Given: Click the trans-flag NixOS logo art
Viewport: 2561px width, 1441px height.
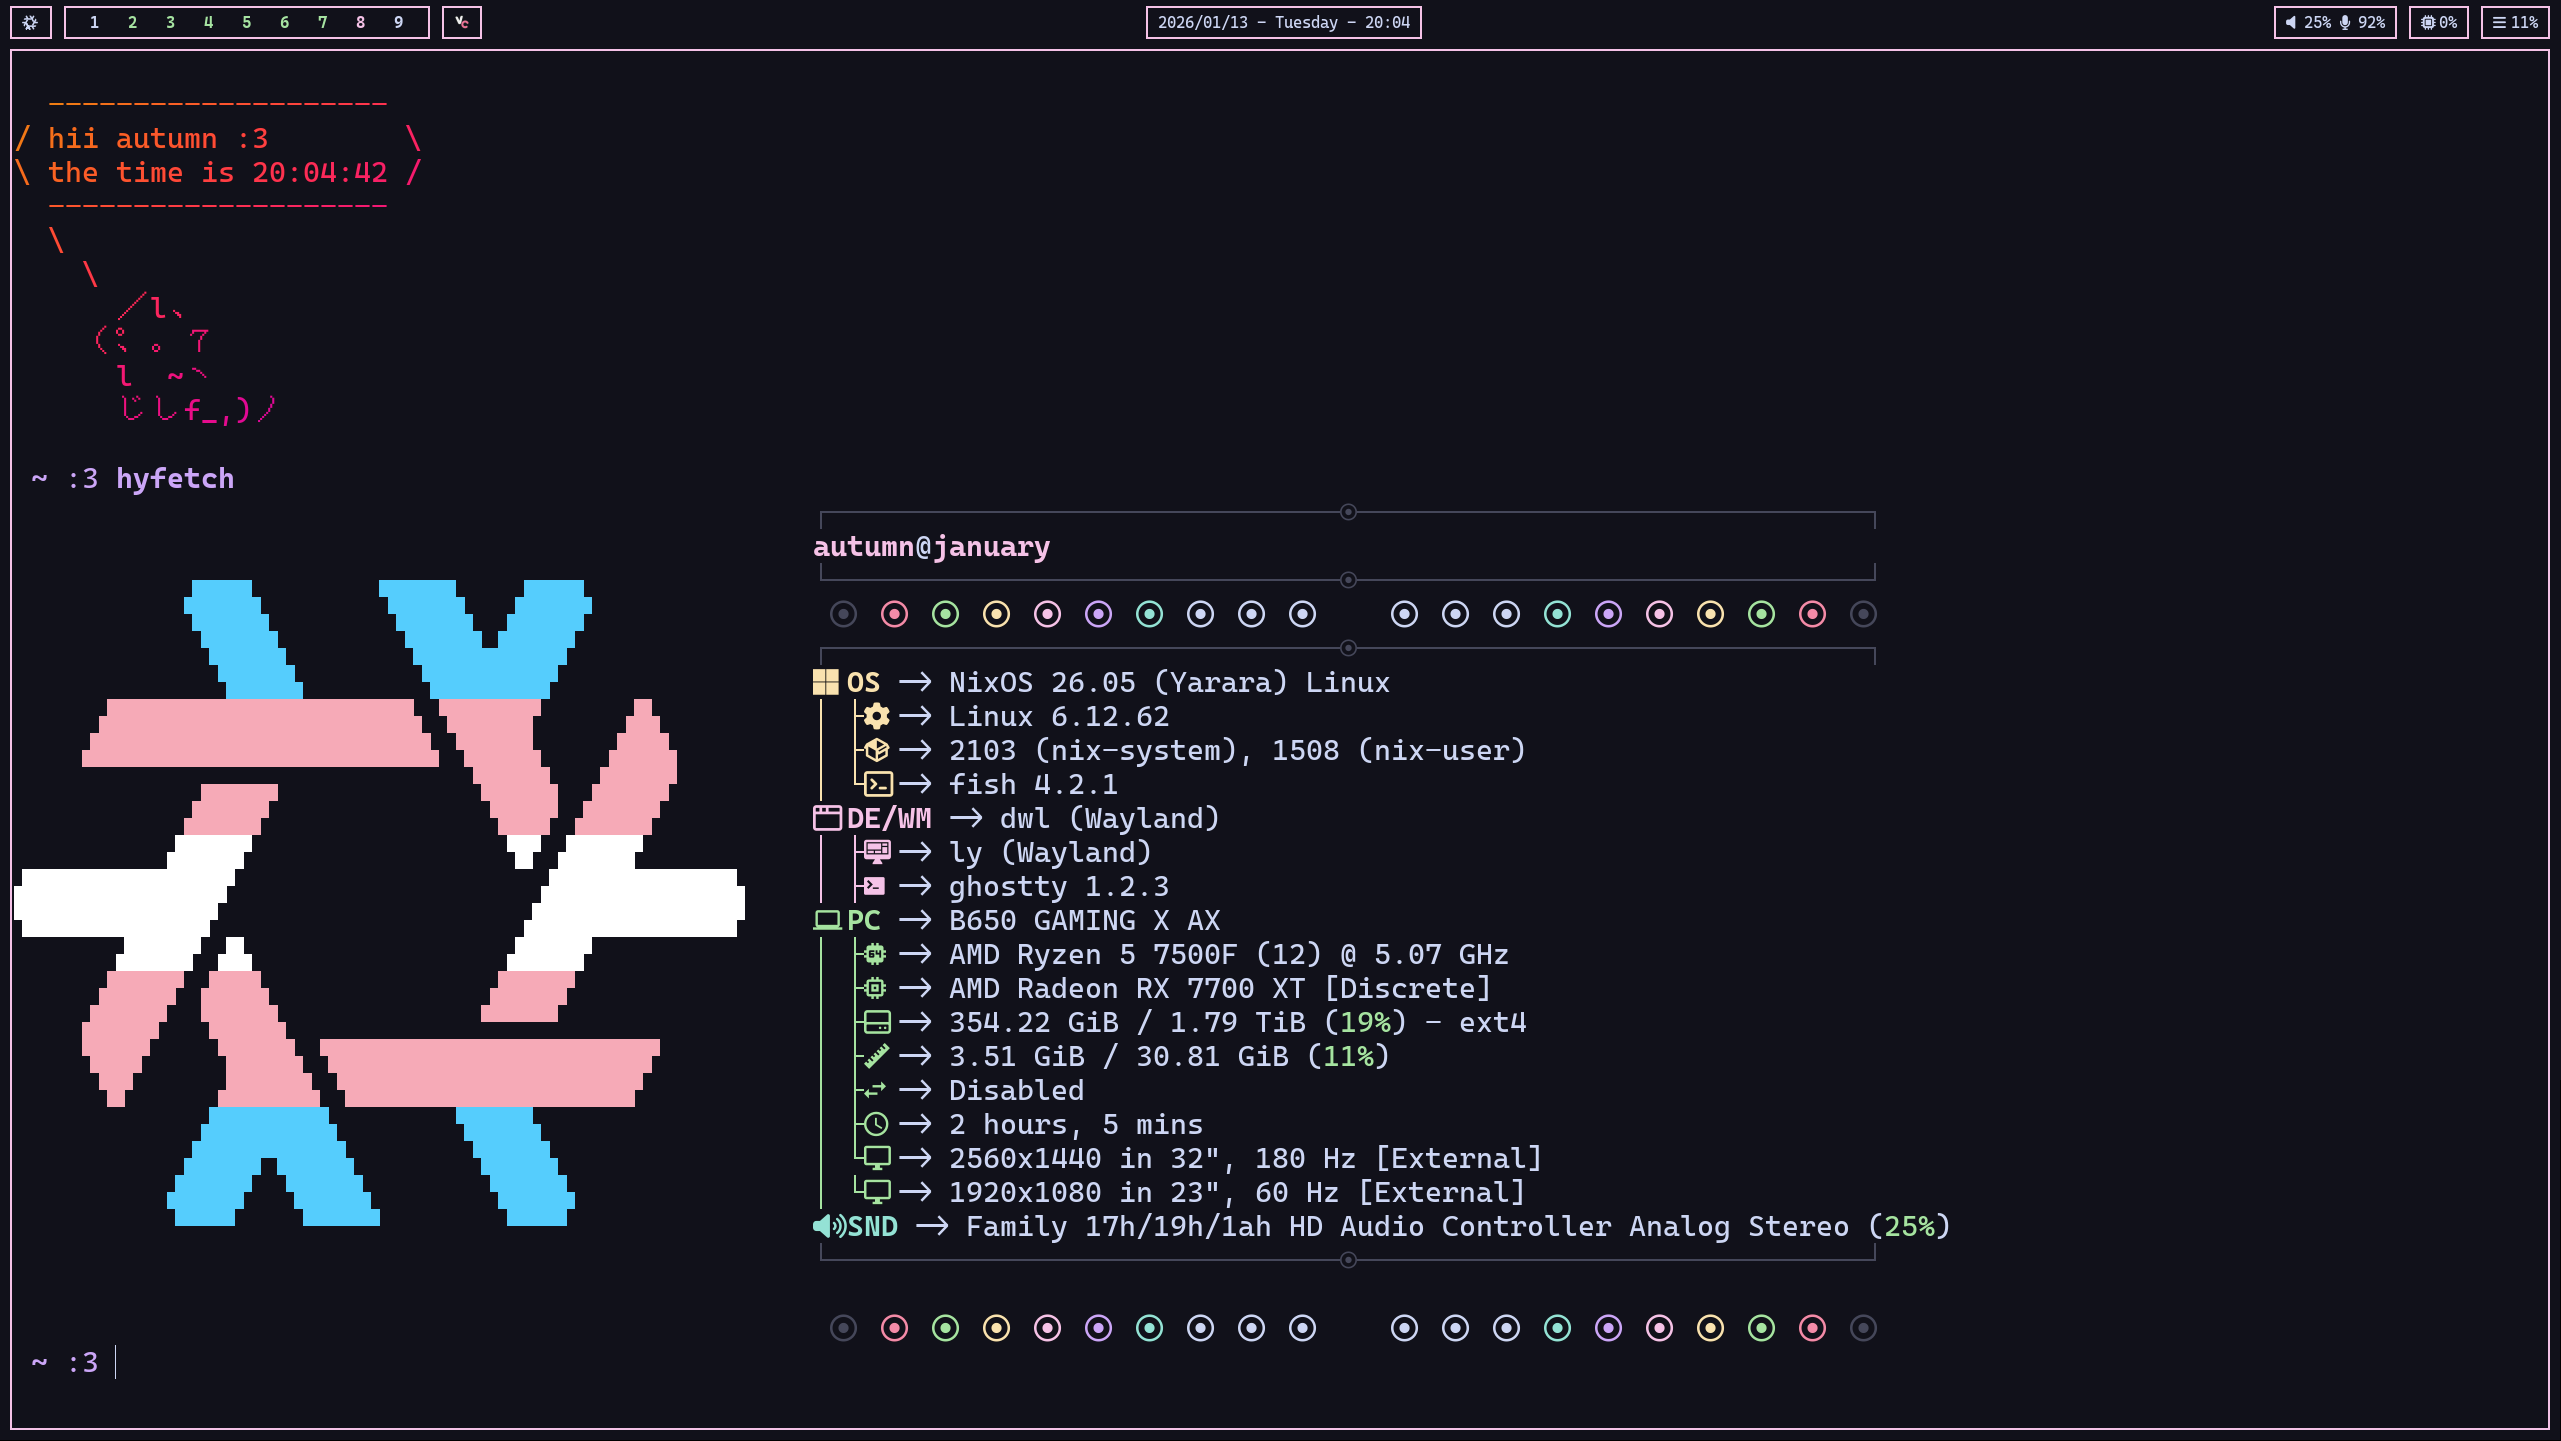Looking at the screenshot, I should pyautogui.click(x=380, y=903).
